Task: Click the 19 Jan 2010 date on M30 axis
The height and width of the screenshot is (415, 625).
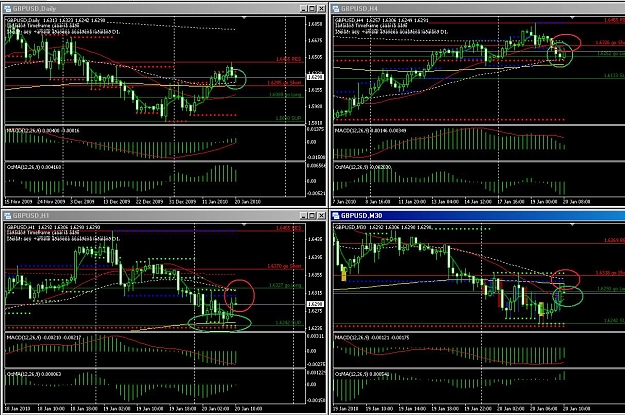Action: [346, 409]
